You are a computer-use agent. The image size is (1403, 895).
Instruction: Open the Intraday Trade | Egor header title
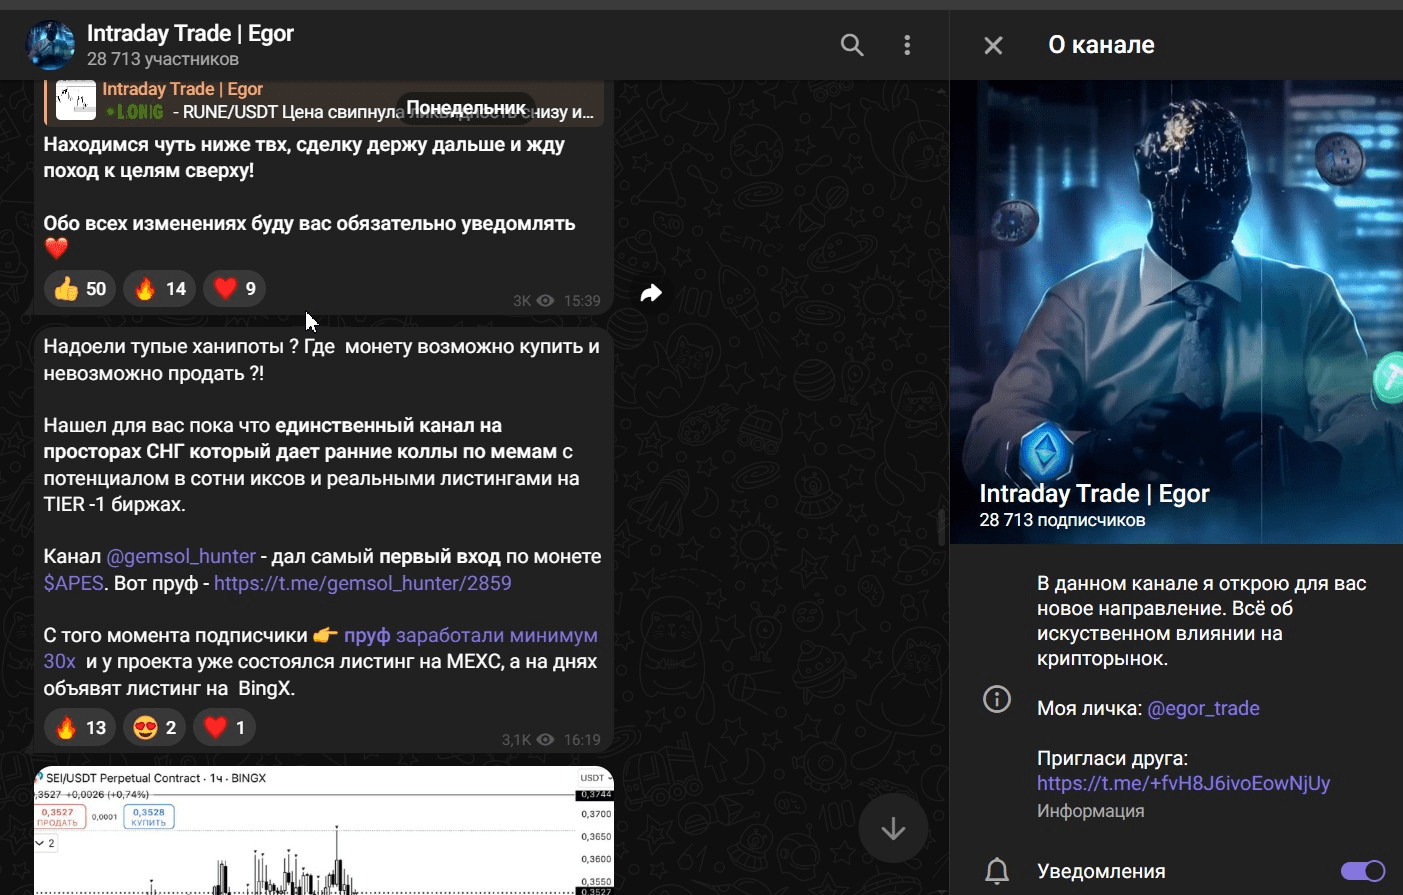(x=190, y=33)
